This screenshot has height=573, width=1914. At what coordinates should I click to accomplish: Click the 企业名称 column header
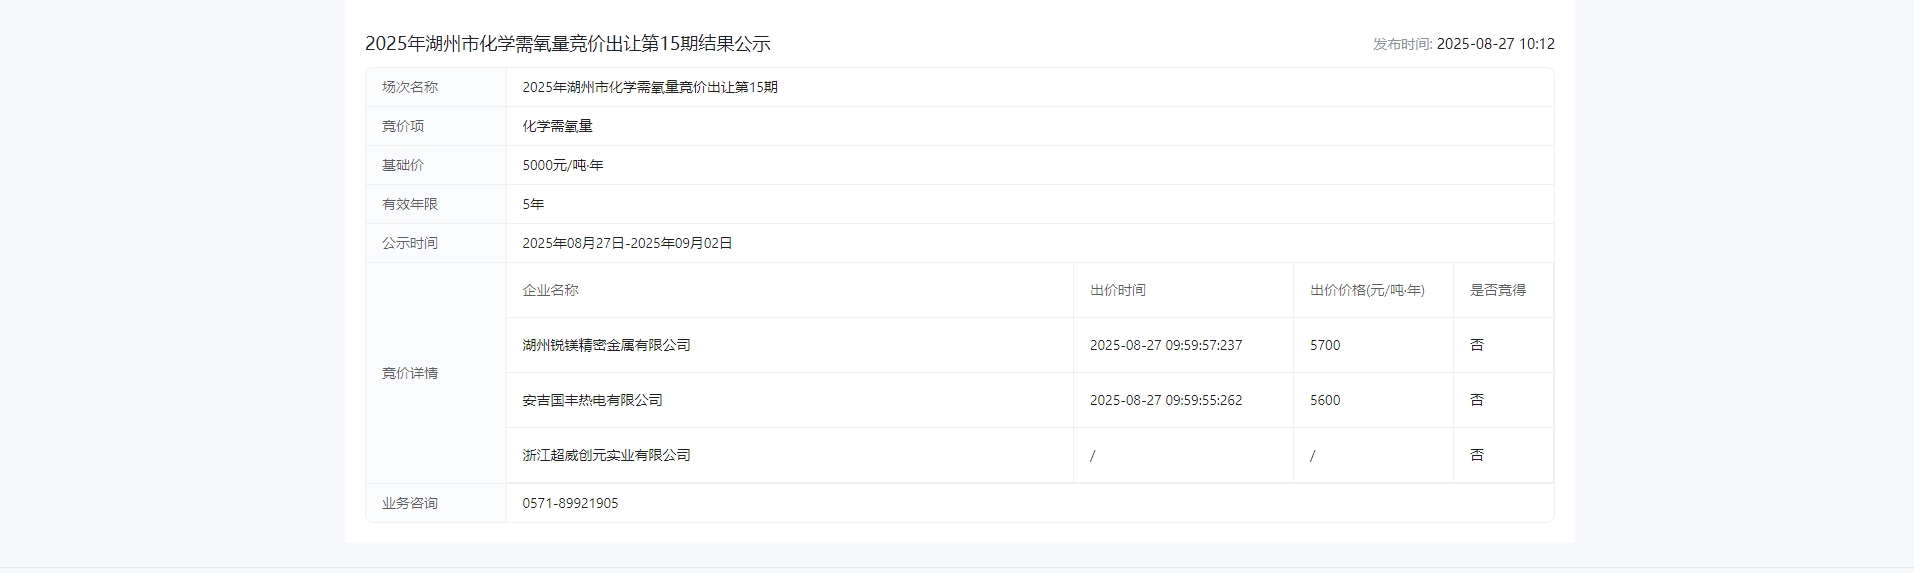click(x=550, y=290)
